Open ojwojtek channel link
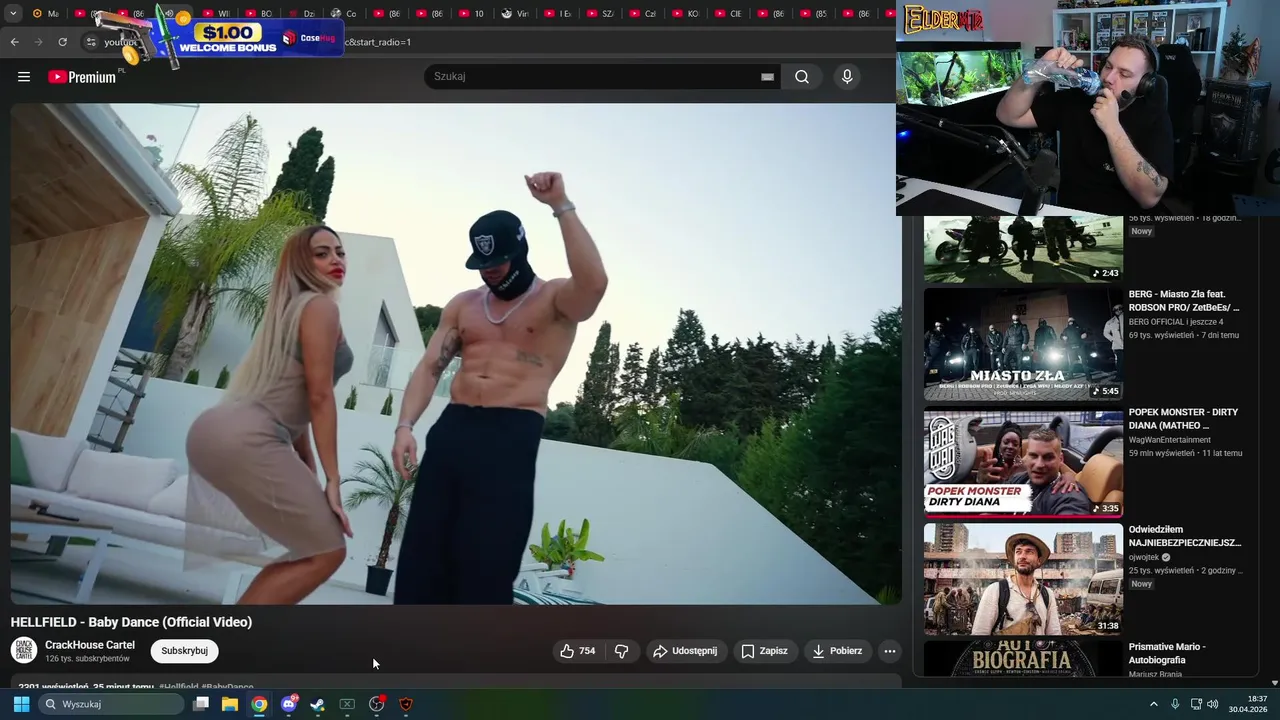 (x=1144, y=557)
